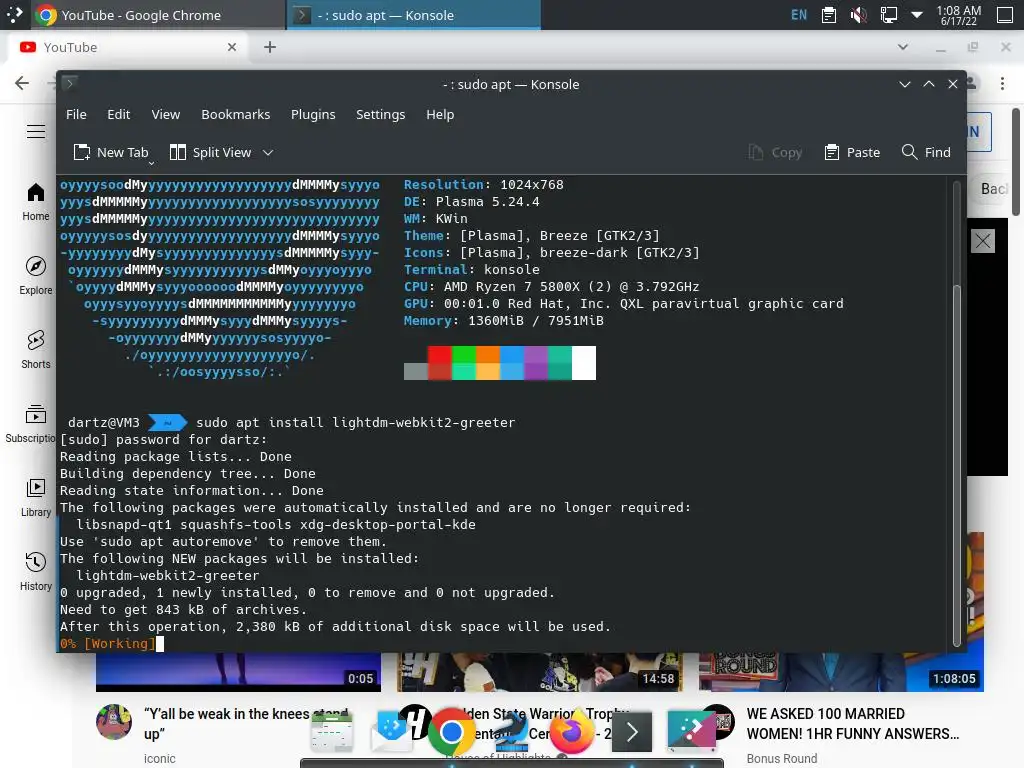Image resolution: width=1024 pixels, height=768 pixels.
Task: Open the Konsole window menu icon in the title bar
Action: (70, 83)
